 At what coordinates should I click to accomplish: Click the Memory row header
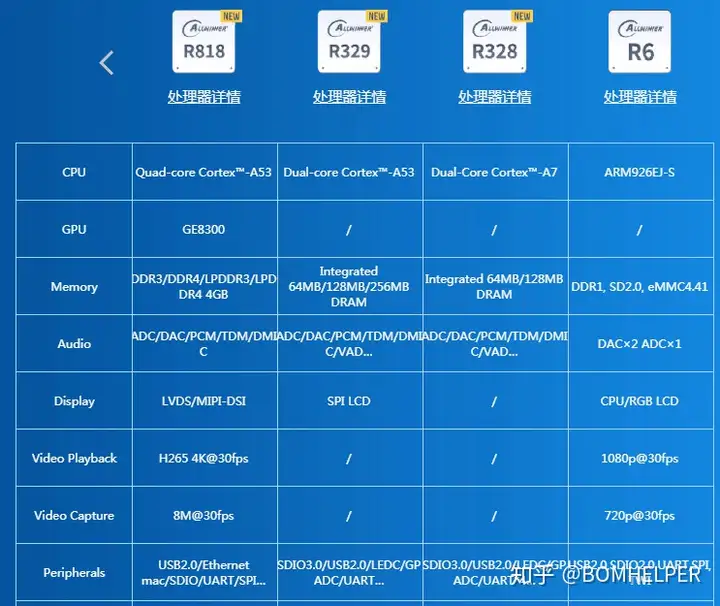click(74, 286)
